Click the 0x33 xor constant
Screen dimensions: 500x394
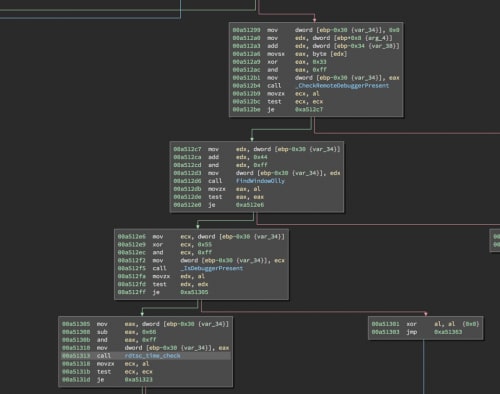click(320, 62)
